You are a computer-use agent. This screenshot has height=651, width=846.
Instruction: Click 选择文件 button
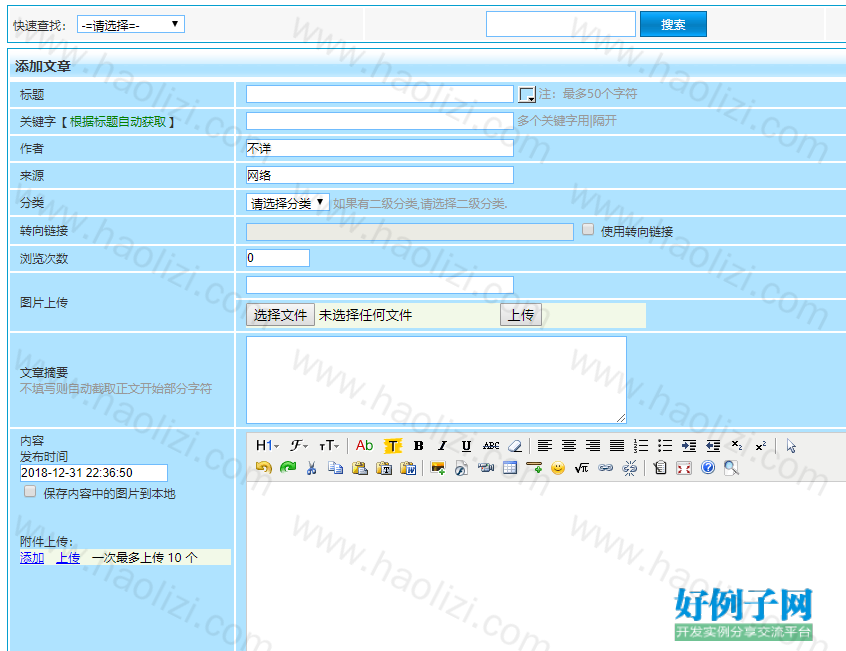pyautogui.click(x=280, y=315)
